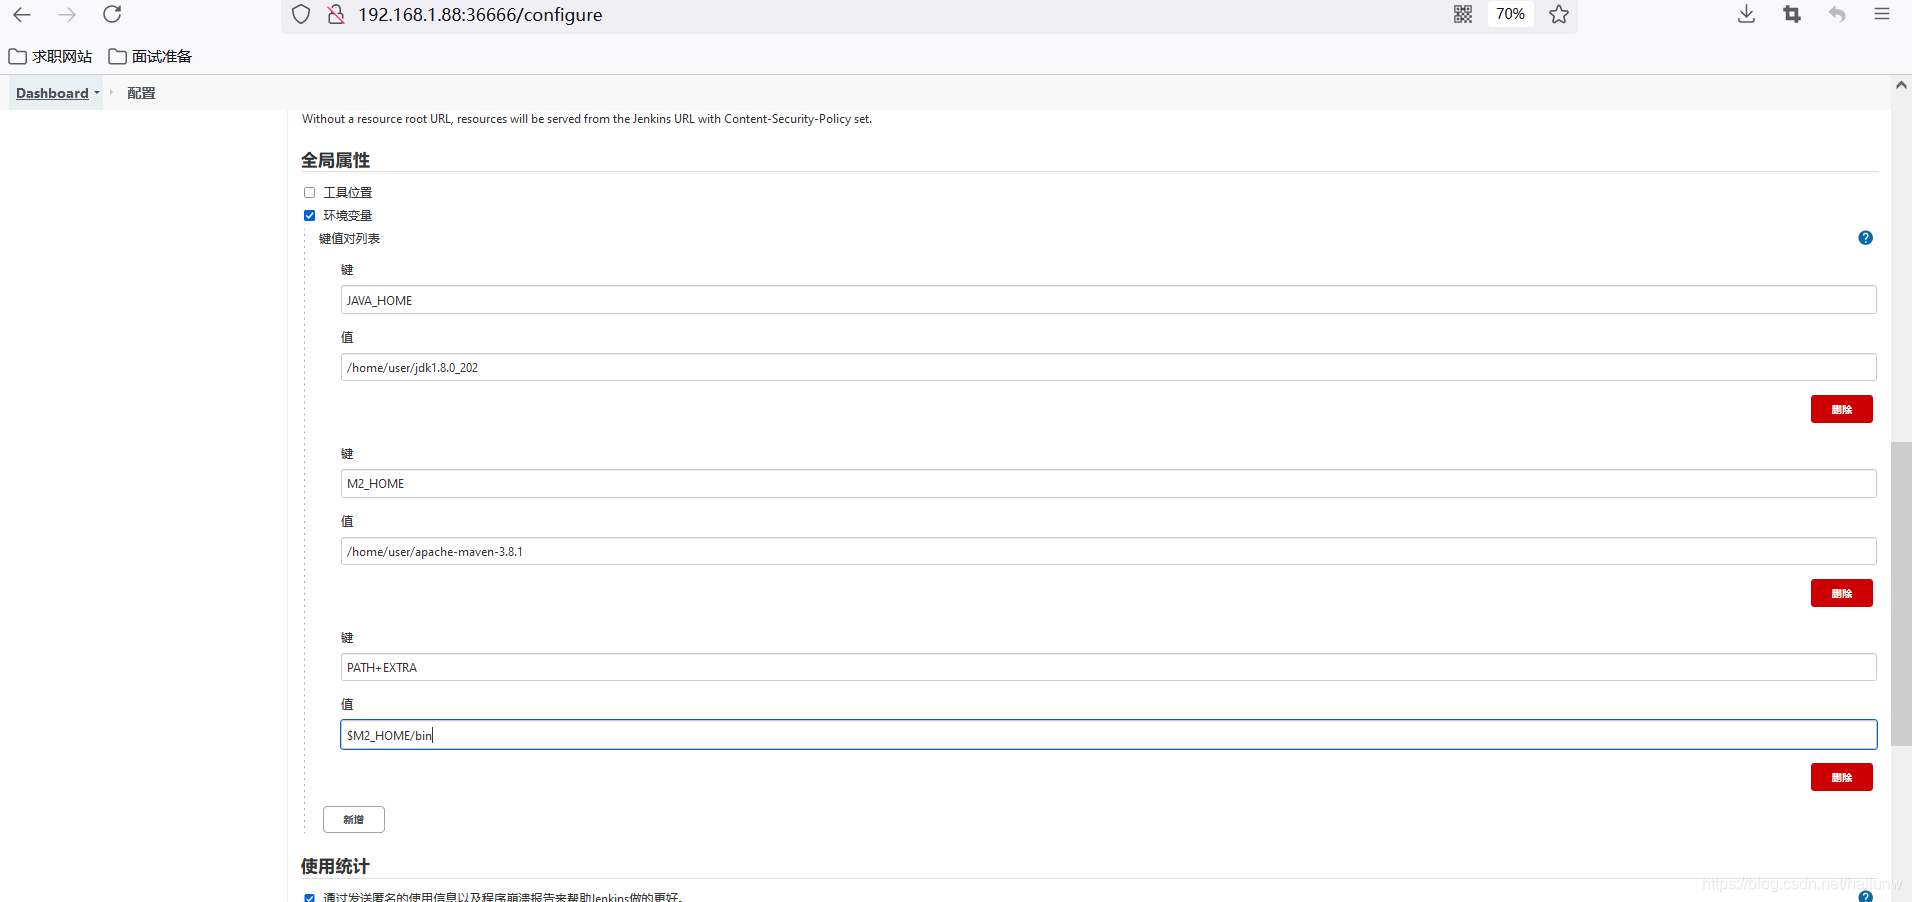
Task: Delete the M2_HOME variable entry
Action: tap(1841, 593)
